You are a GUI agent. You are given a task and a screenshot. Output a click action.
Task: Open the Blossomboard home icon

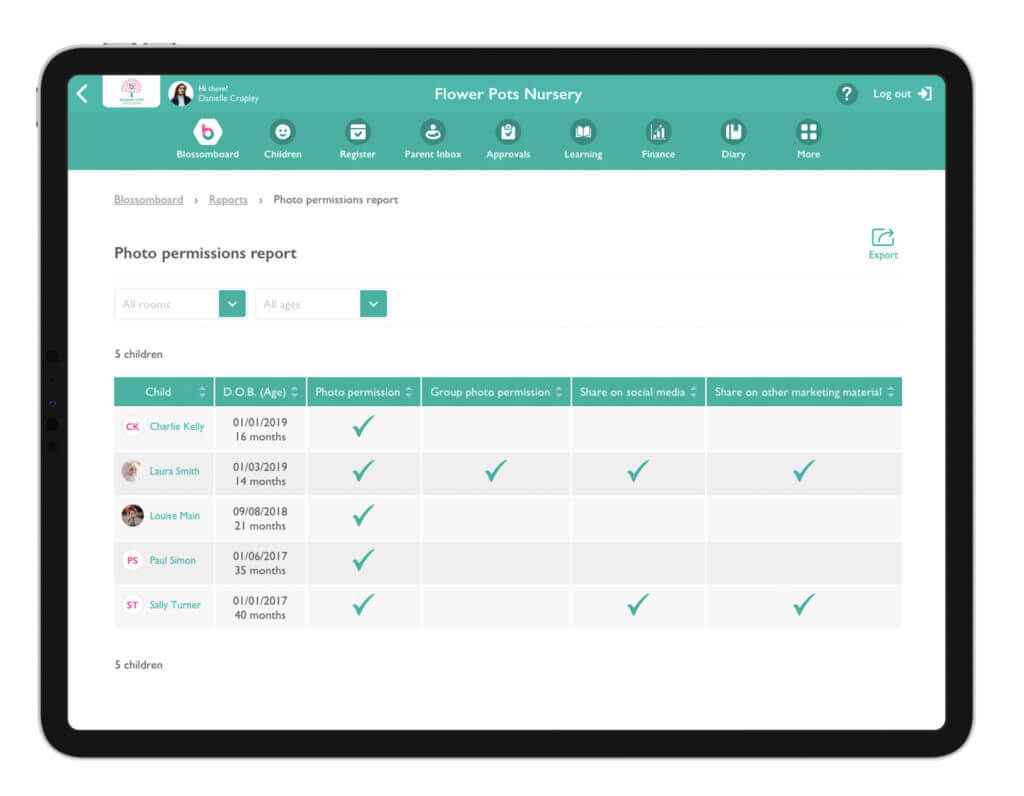(x=208, y=133)
